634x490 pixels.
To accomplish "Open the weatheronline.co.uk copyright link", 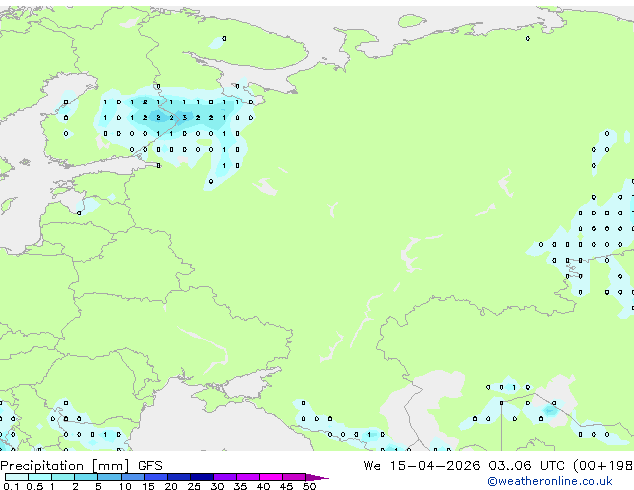I will 549,481.
